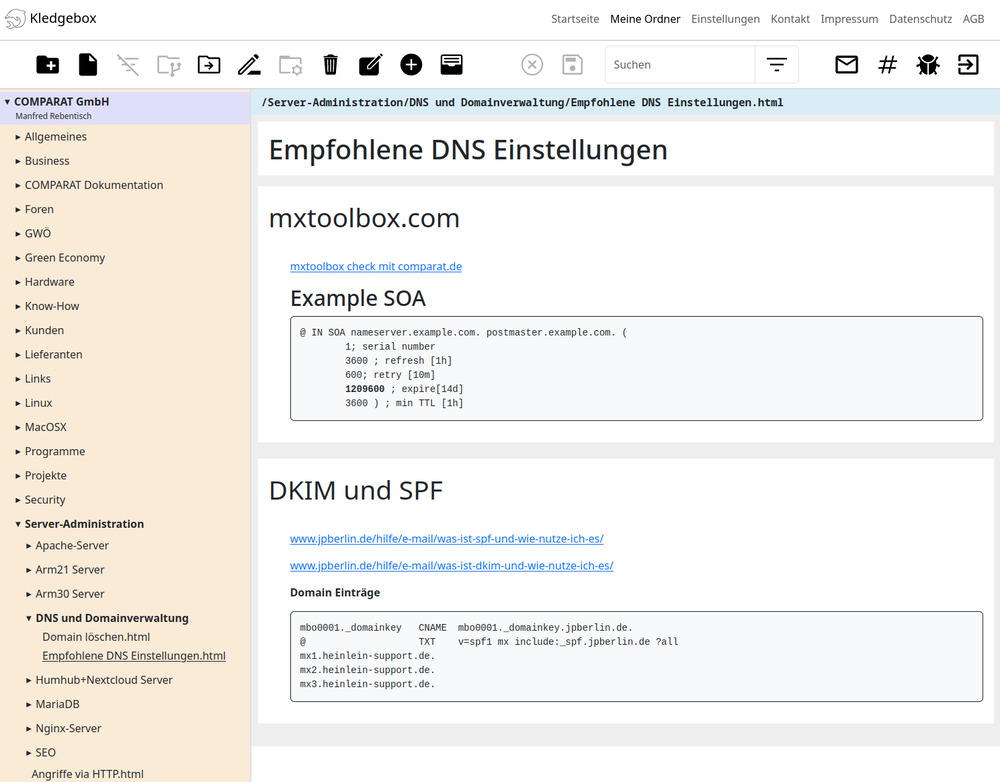
Task: Open search filter options icon
Action: click(777, 64)
